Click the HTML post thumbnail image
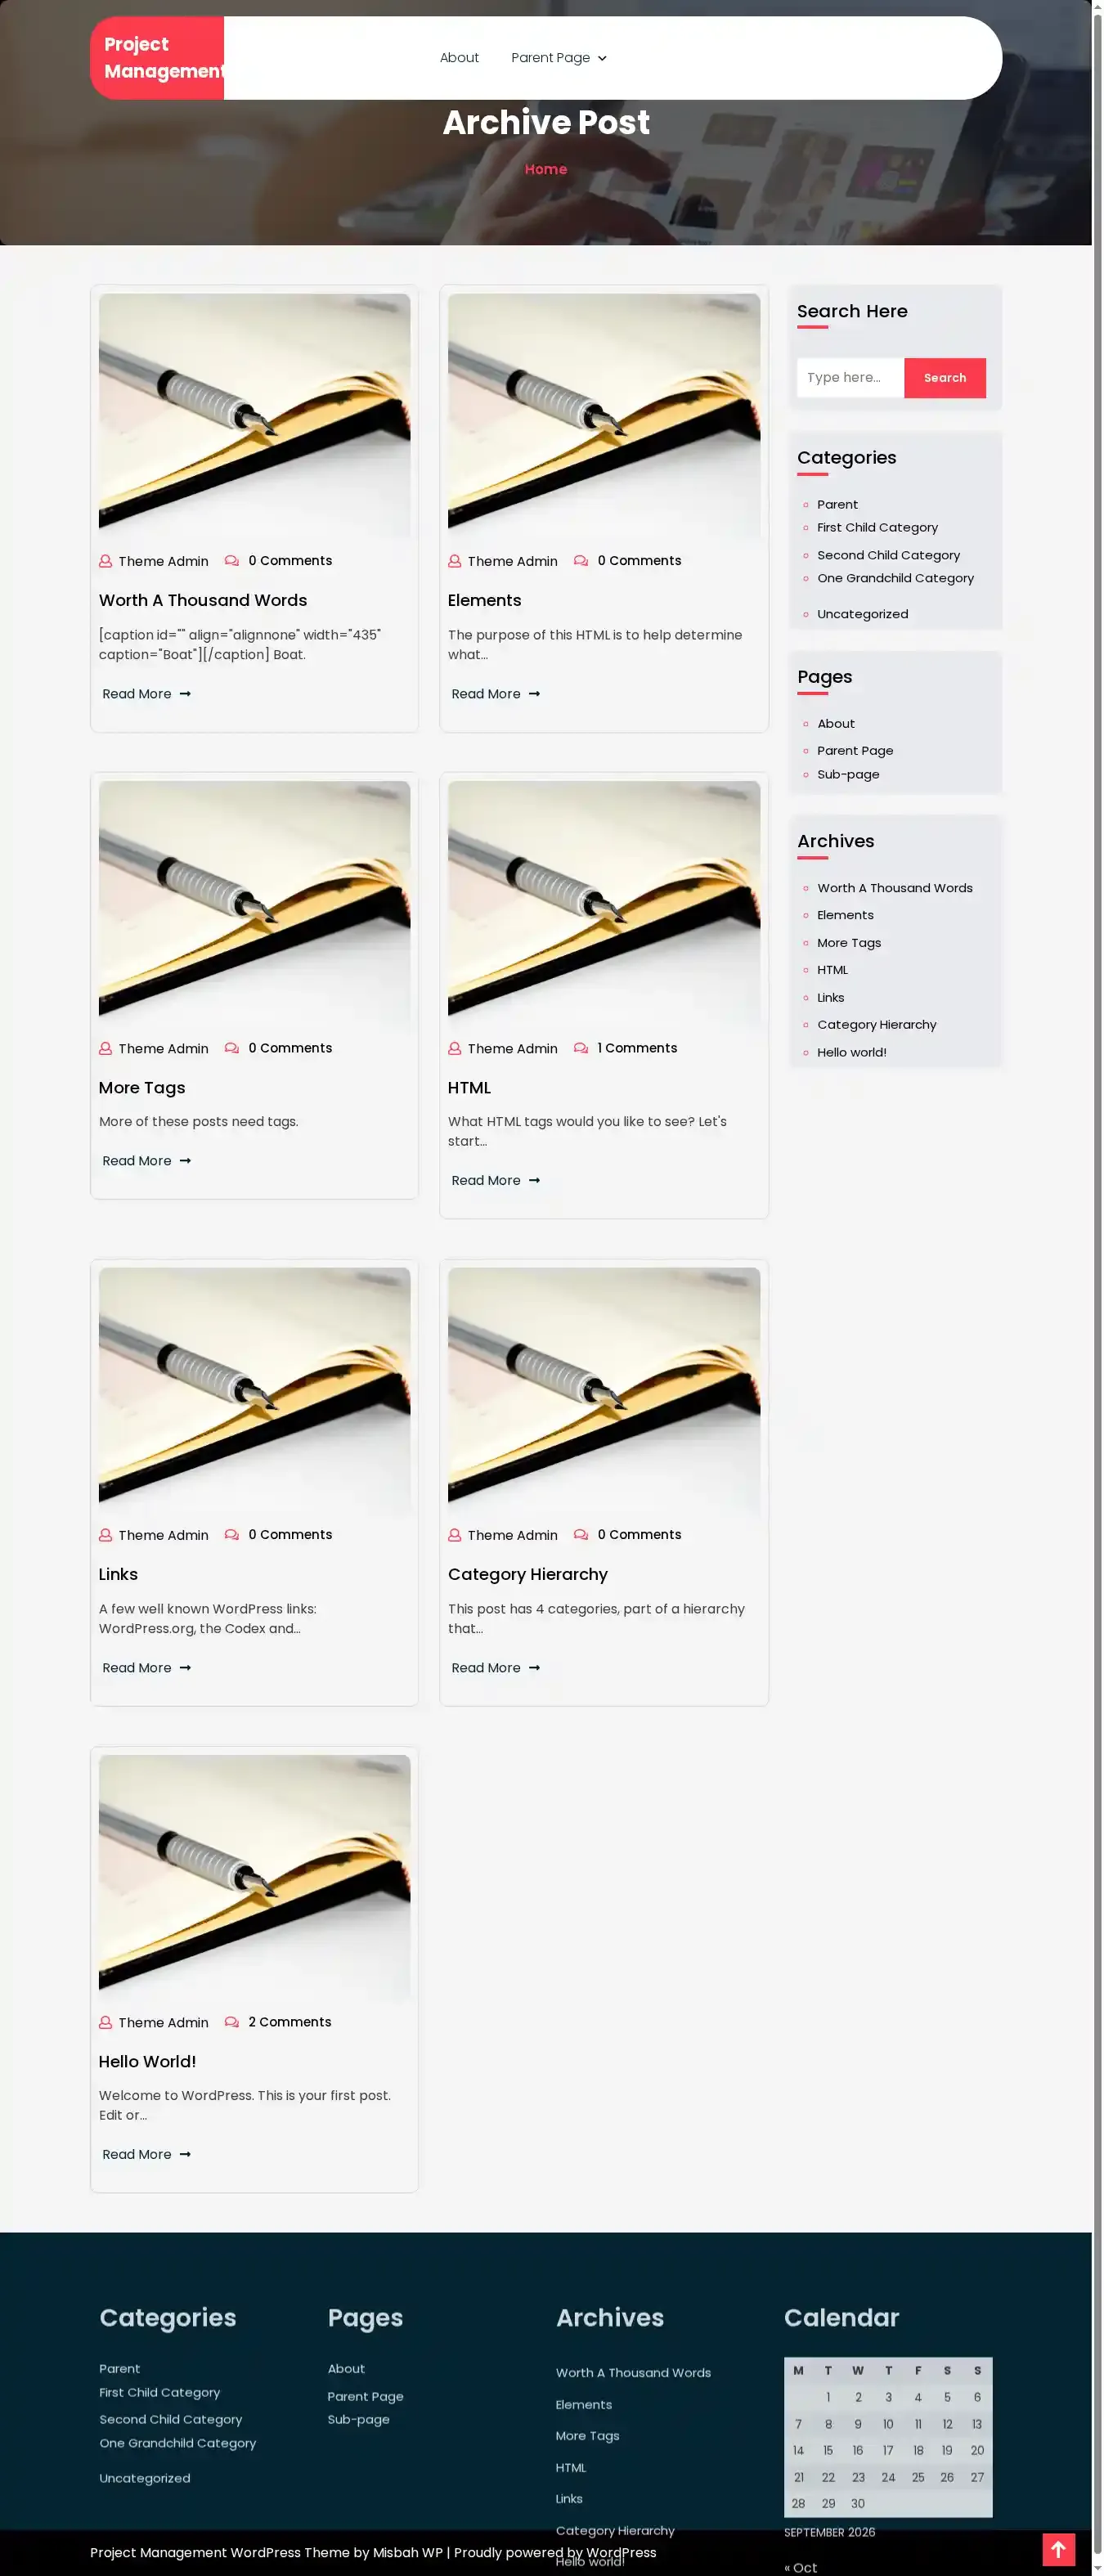Screen dimensions: 1104x2576 click(603, 903)
